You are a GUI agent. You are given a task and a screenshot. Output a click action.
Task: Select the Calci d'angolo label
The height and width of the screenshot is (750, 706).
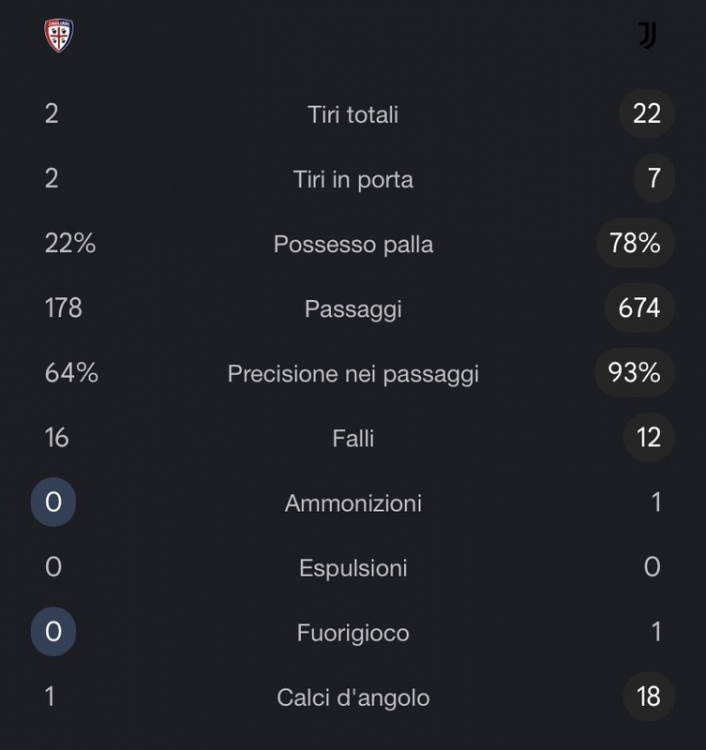[x=353, y=698]
